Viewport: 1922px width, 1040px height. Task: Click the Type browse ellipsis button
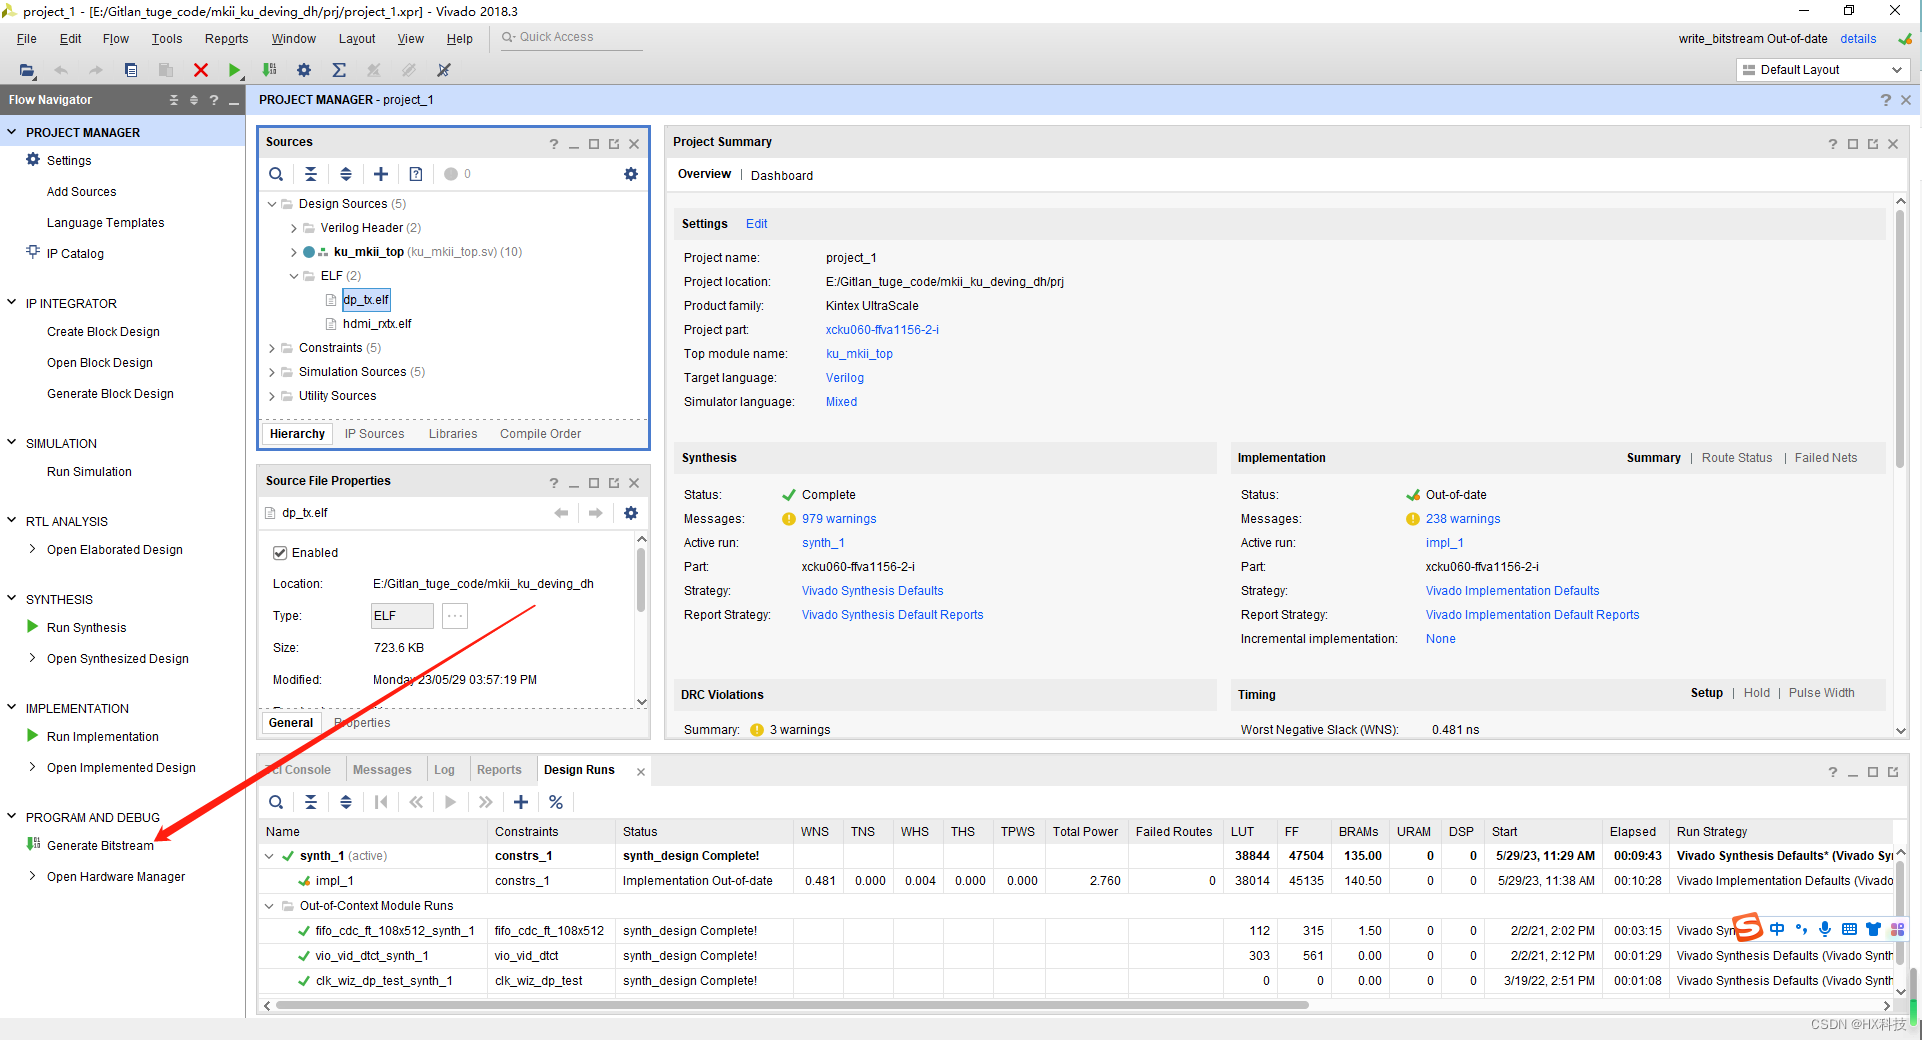click(x=455, y=616)
